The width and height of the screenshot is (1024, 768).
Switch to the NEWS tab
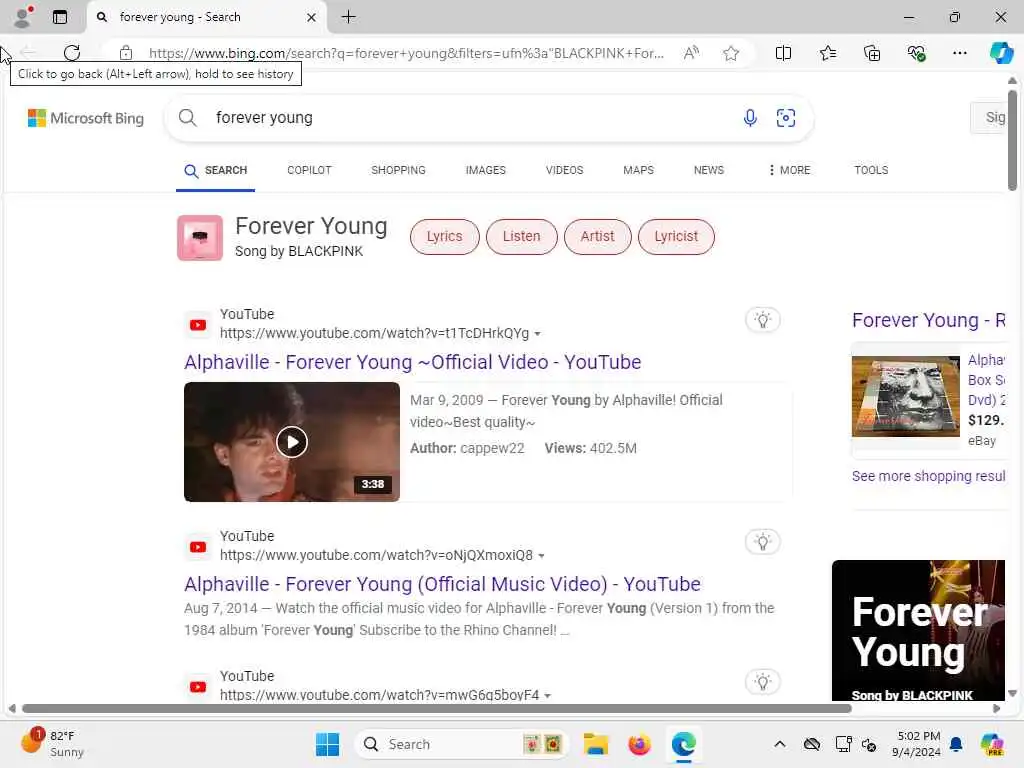click(709, 170)
